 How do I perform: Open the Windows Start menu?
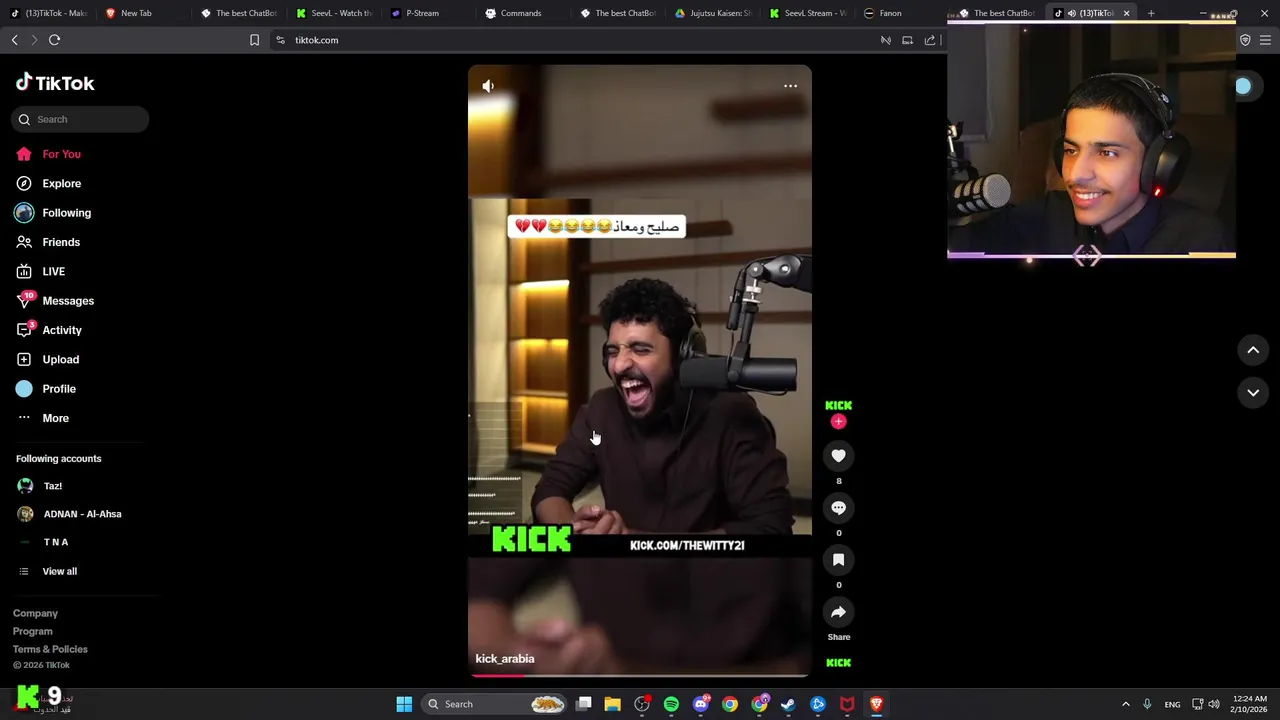coord(404,704)
